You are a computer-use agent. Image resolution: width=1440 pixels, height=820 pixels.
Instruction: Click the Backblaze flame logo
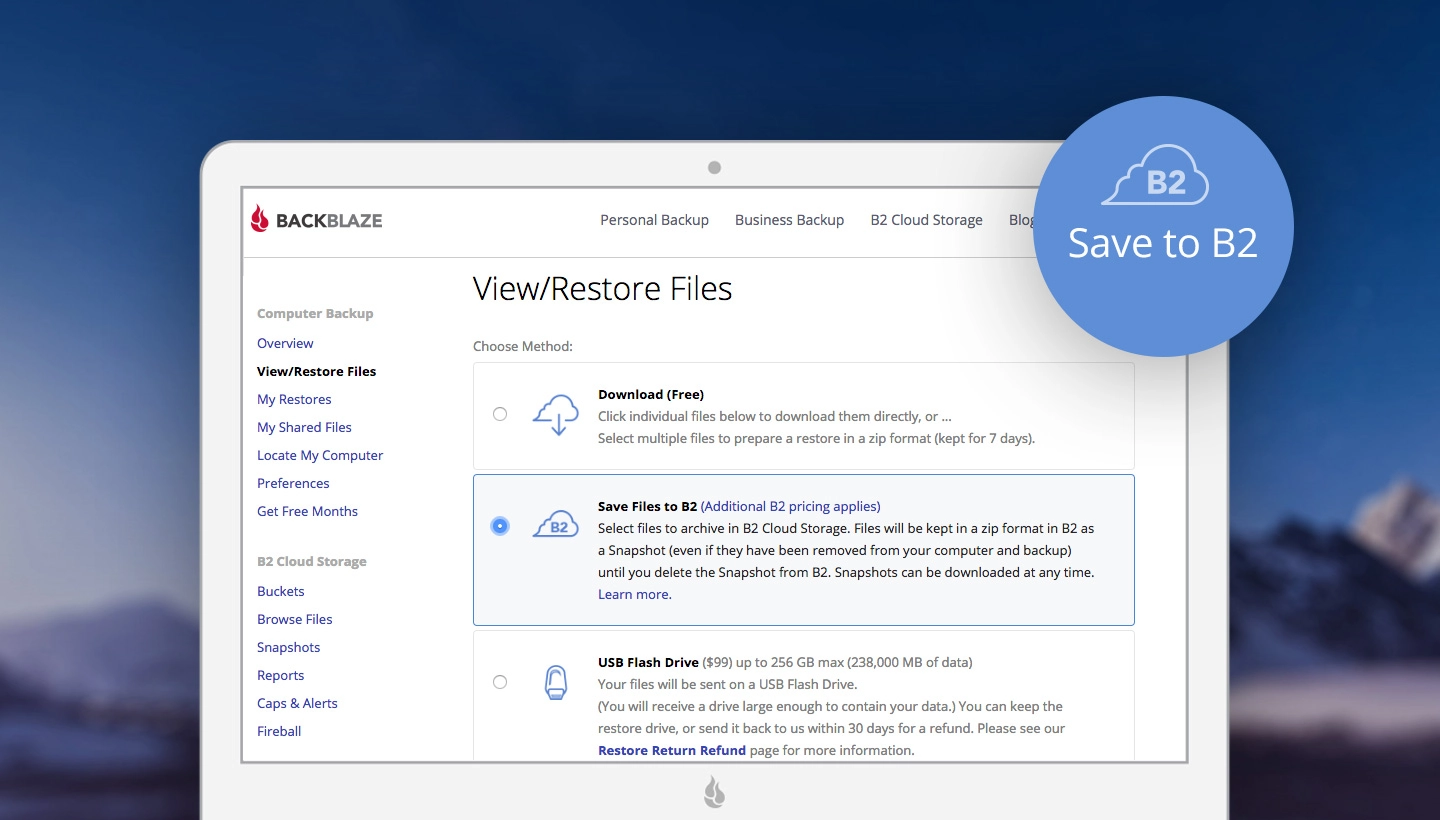(x=260, y=219)
